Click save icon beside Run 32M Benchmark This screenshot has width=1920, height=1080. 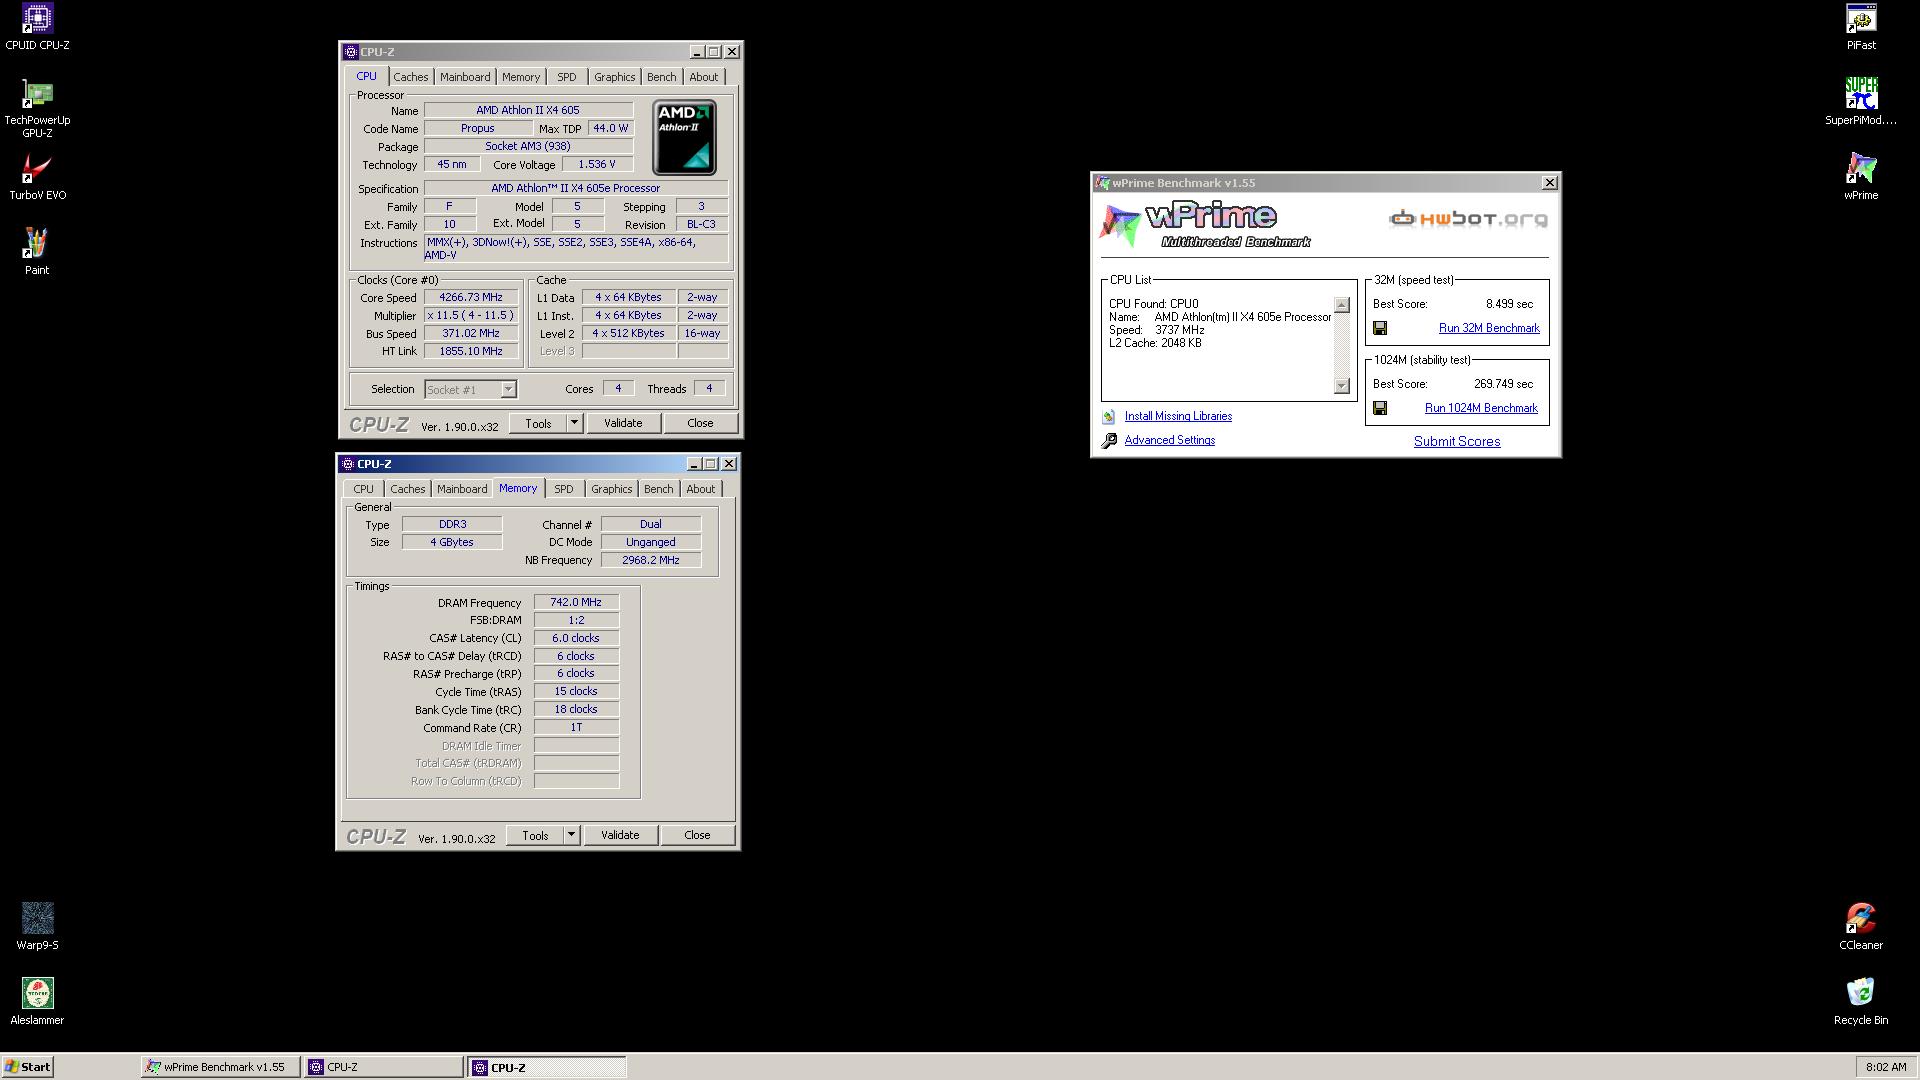pos(1380,328)
